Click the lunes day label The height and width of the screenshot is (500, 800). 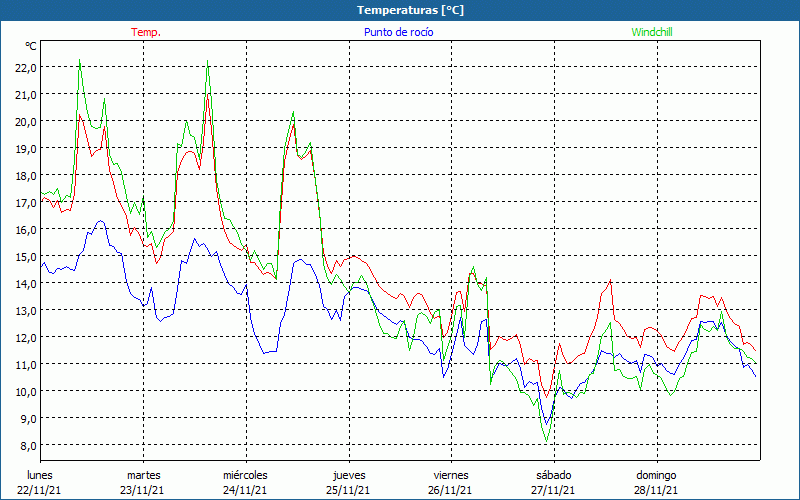[39, 475]
